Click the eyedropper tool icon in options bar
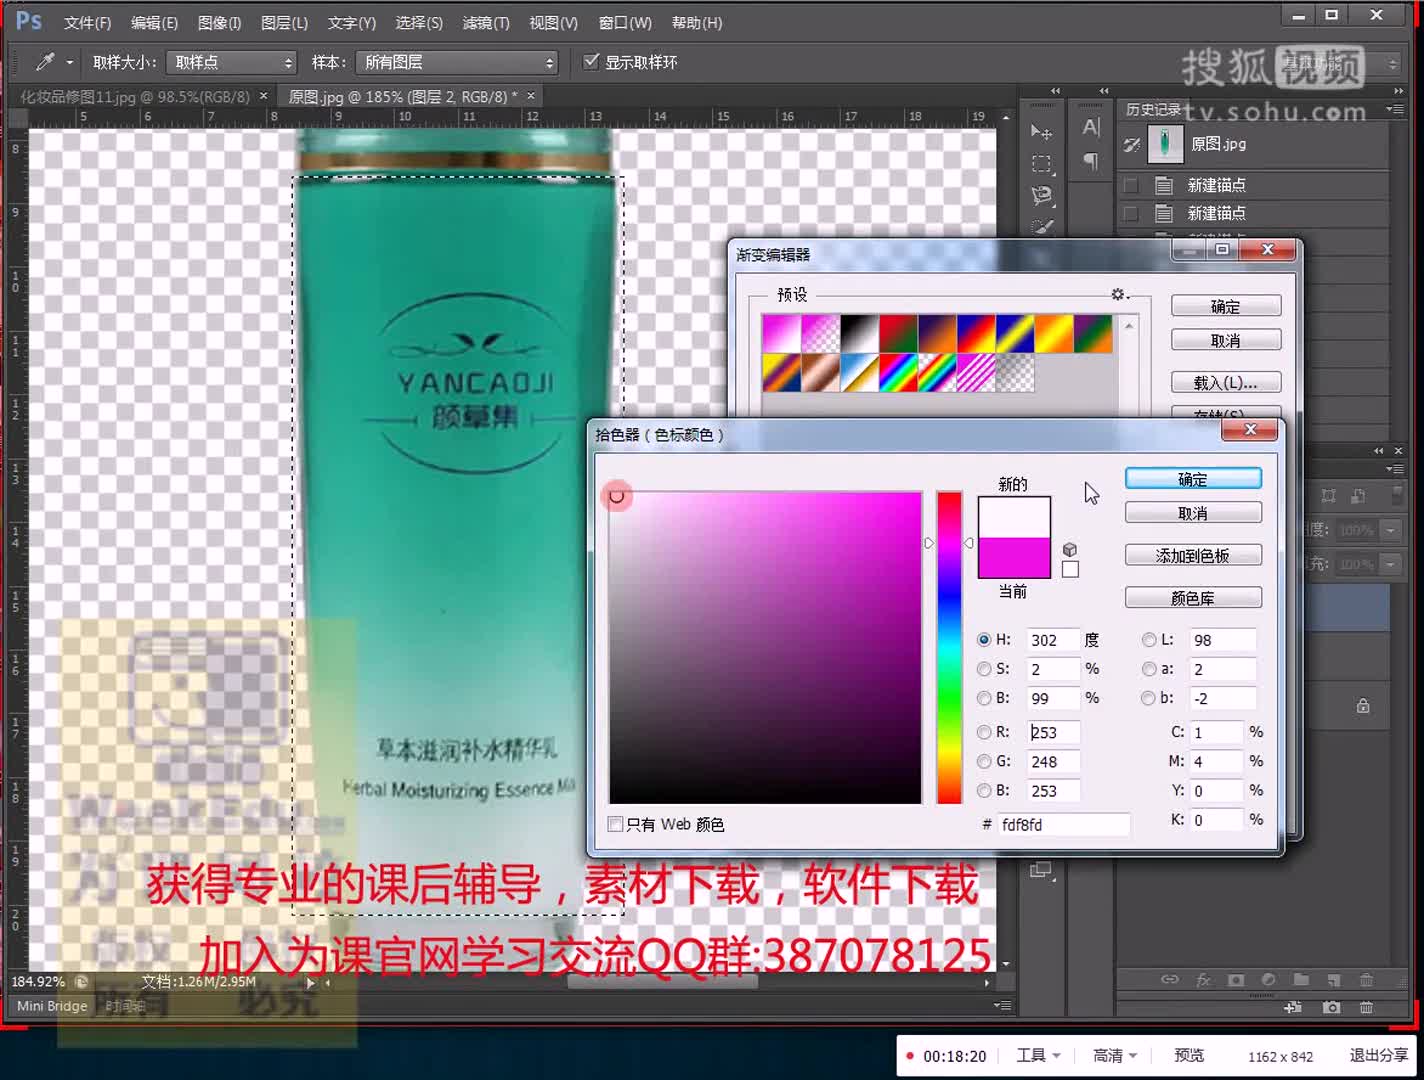Screen dimensions: 1424x1080 (x=45, y=62)
